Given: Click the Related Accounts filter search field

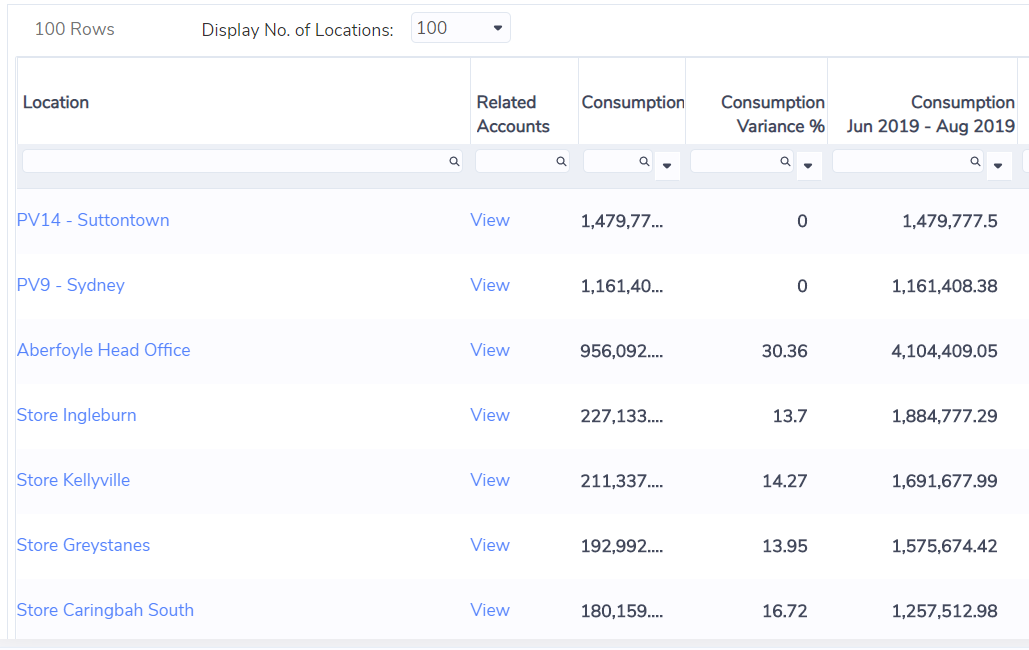Looking at the screenshot, I should pos(522,162).
